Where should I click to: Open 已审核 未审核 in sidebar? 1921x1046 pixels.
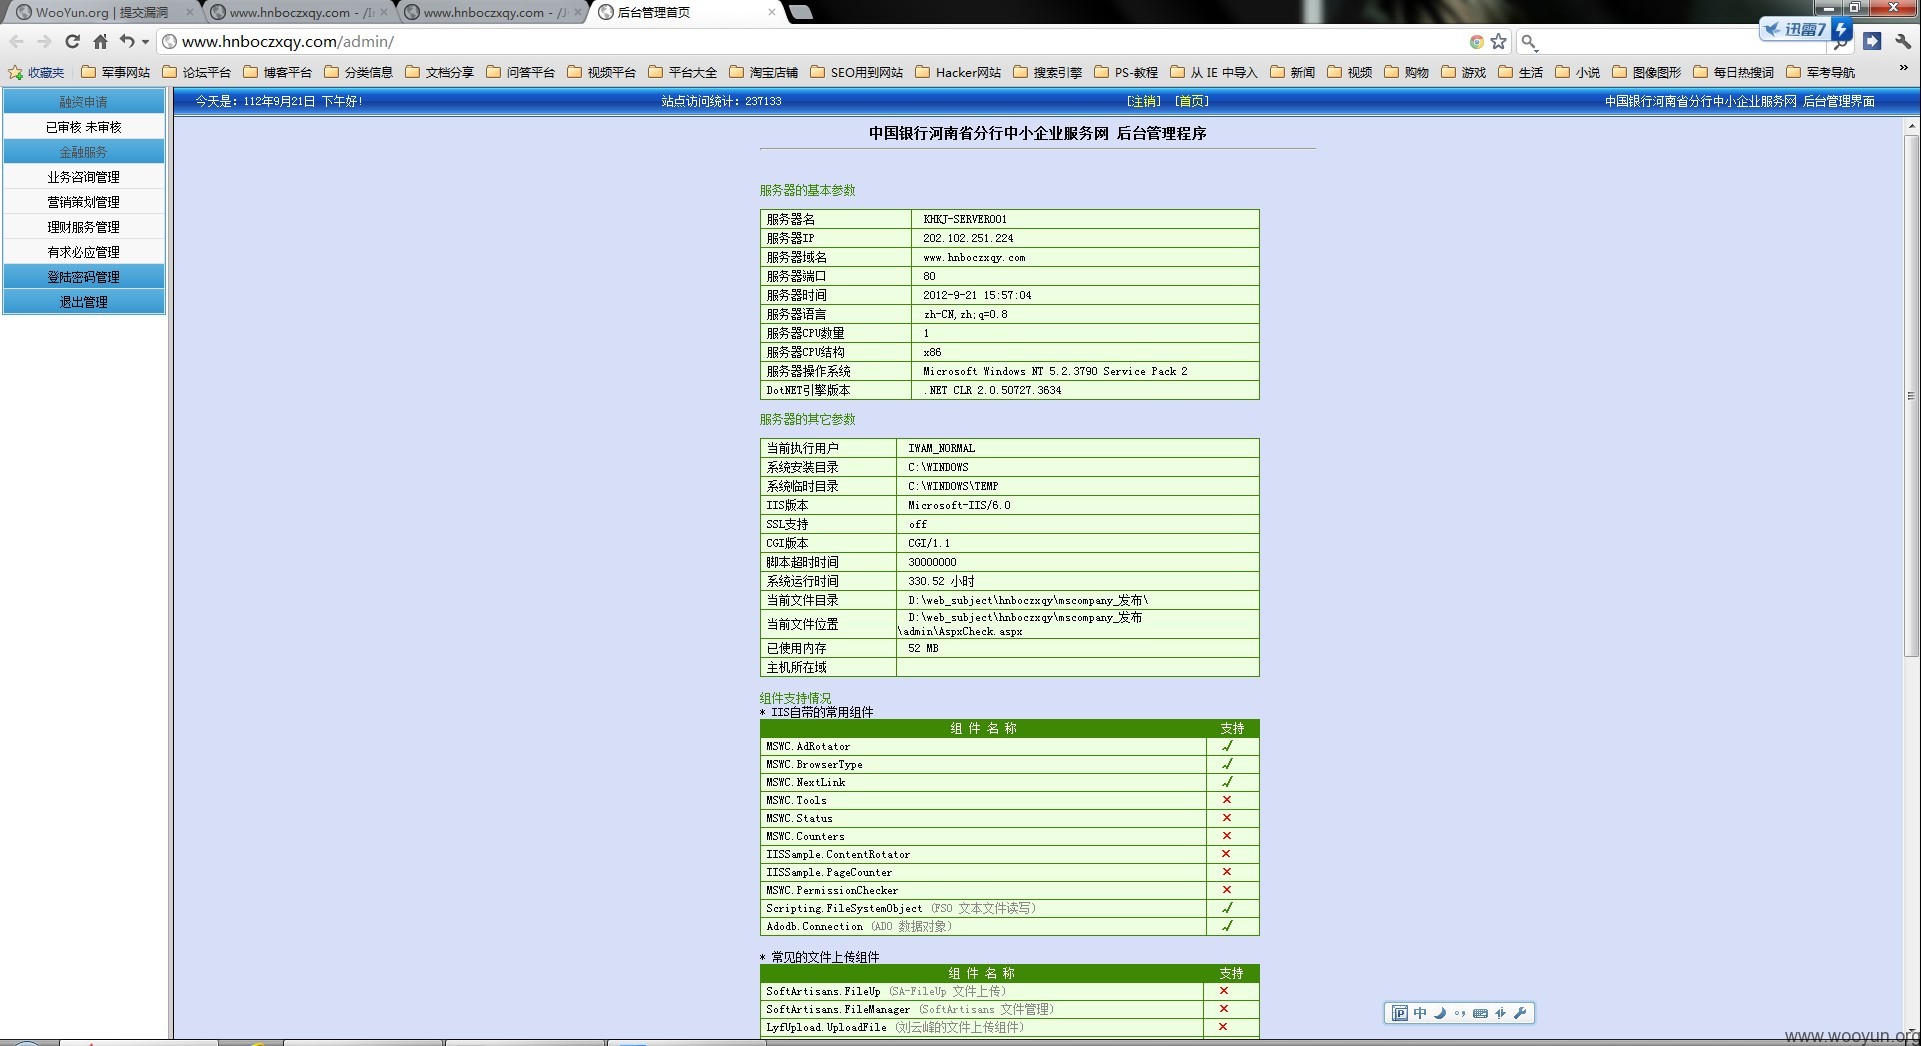pos(84,127)
